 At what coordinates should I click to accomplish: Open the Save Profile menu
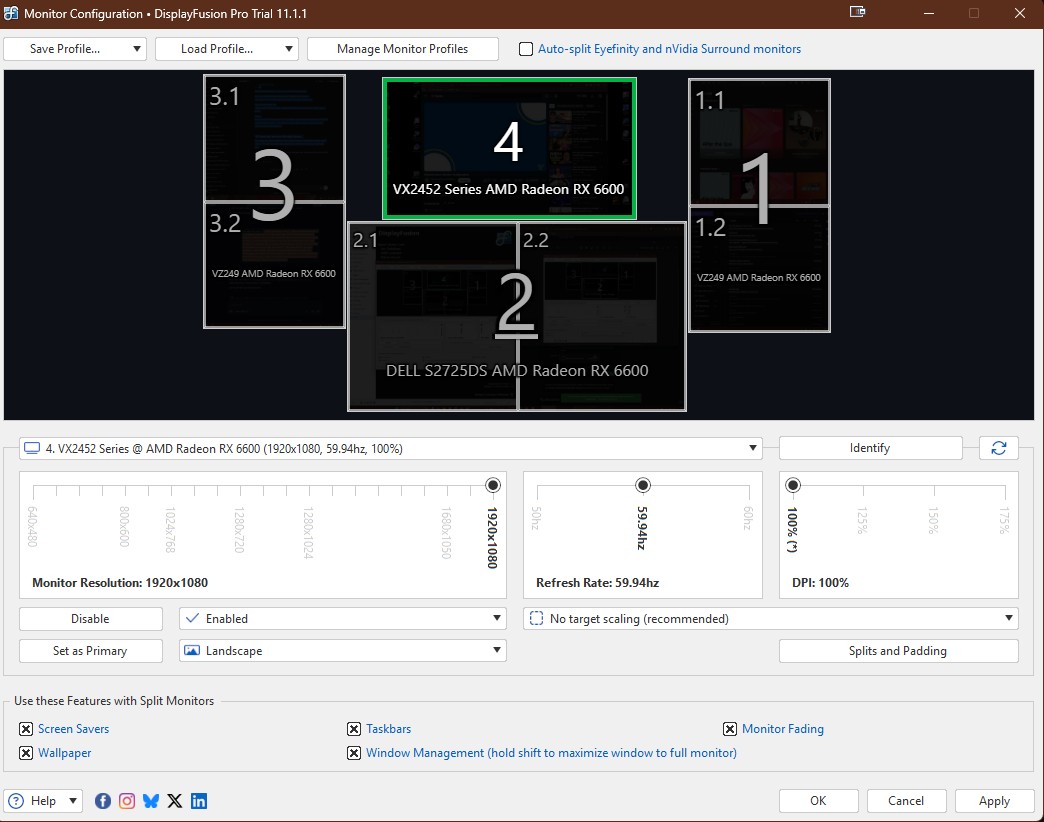click(x=75, y=49)
